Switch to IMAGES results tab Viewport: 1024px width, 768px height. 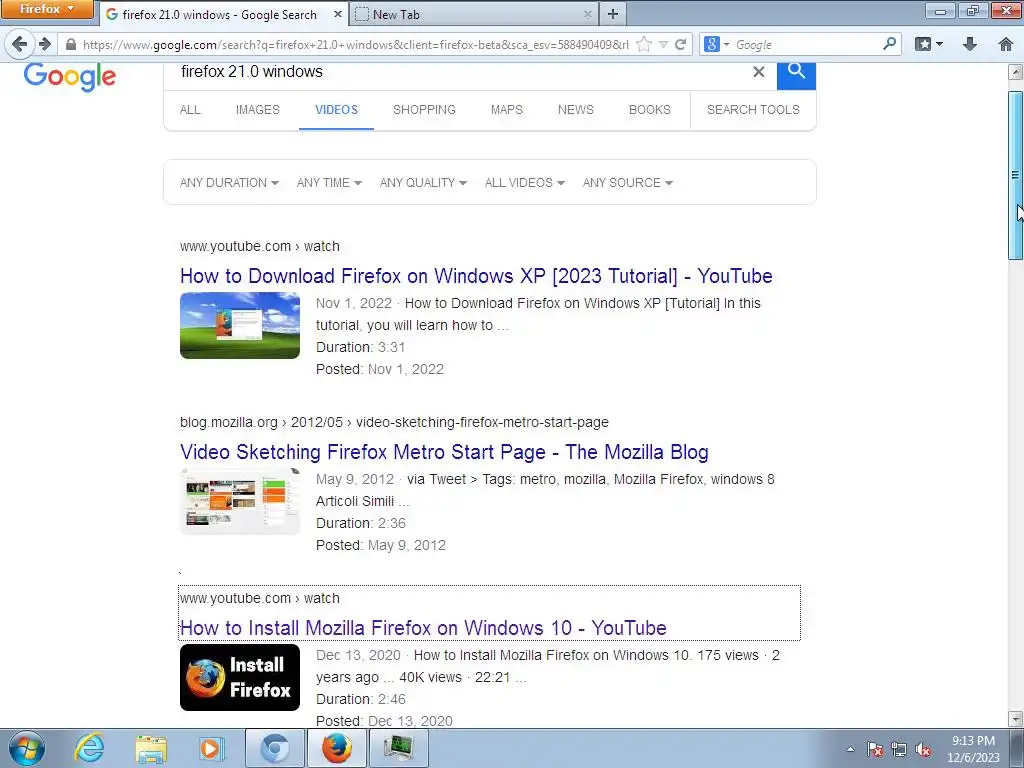point(257,110)
